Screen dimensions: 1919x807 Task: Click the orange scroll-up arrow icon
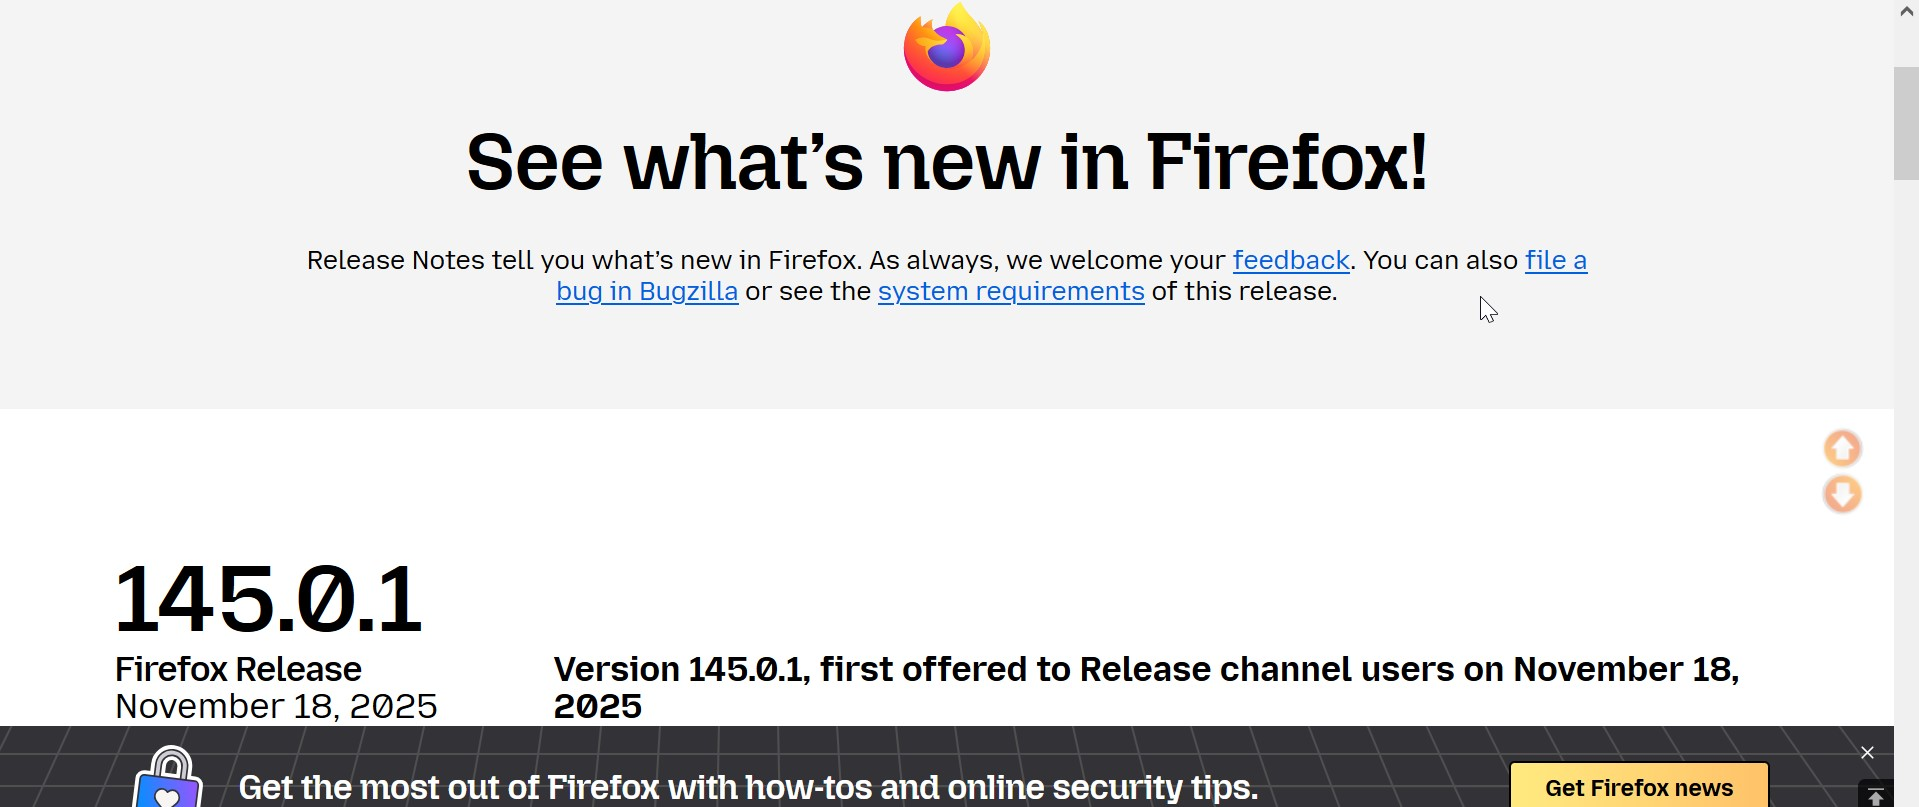coord(1842,448)
